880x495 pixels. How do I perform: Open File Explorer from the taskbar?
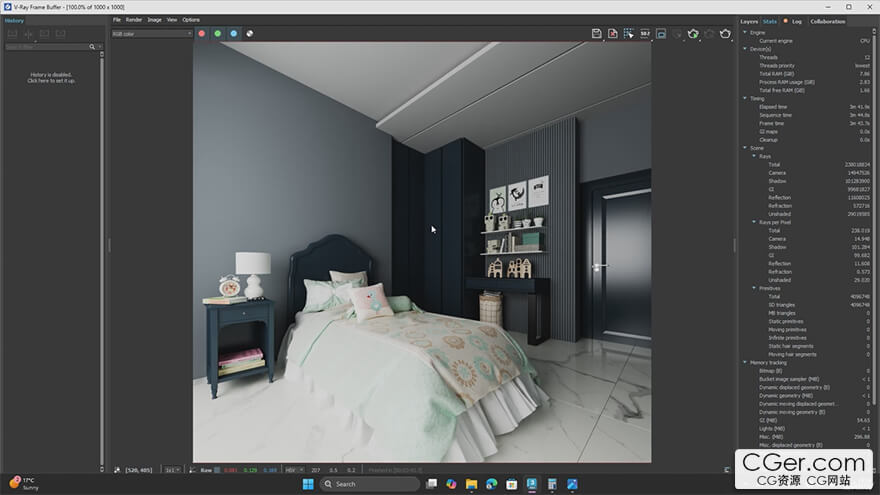pyautogui.click(x=471, y=484)
